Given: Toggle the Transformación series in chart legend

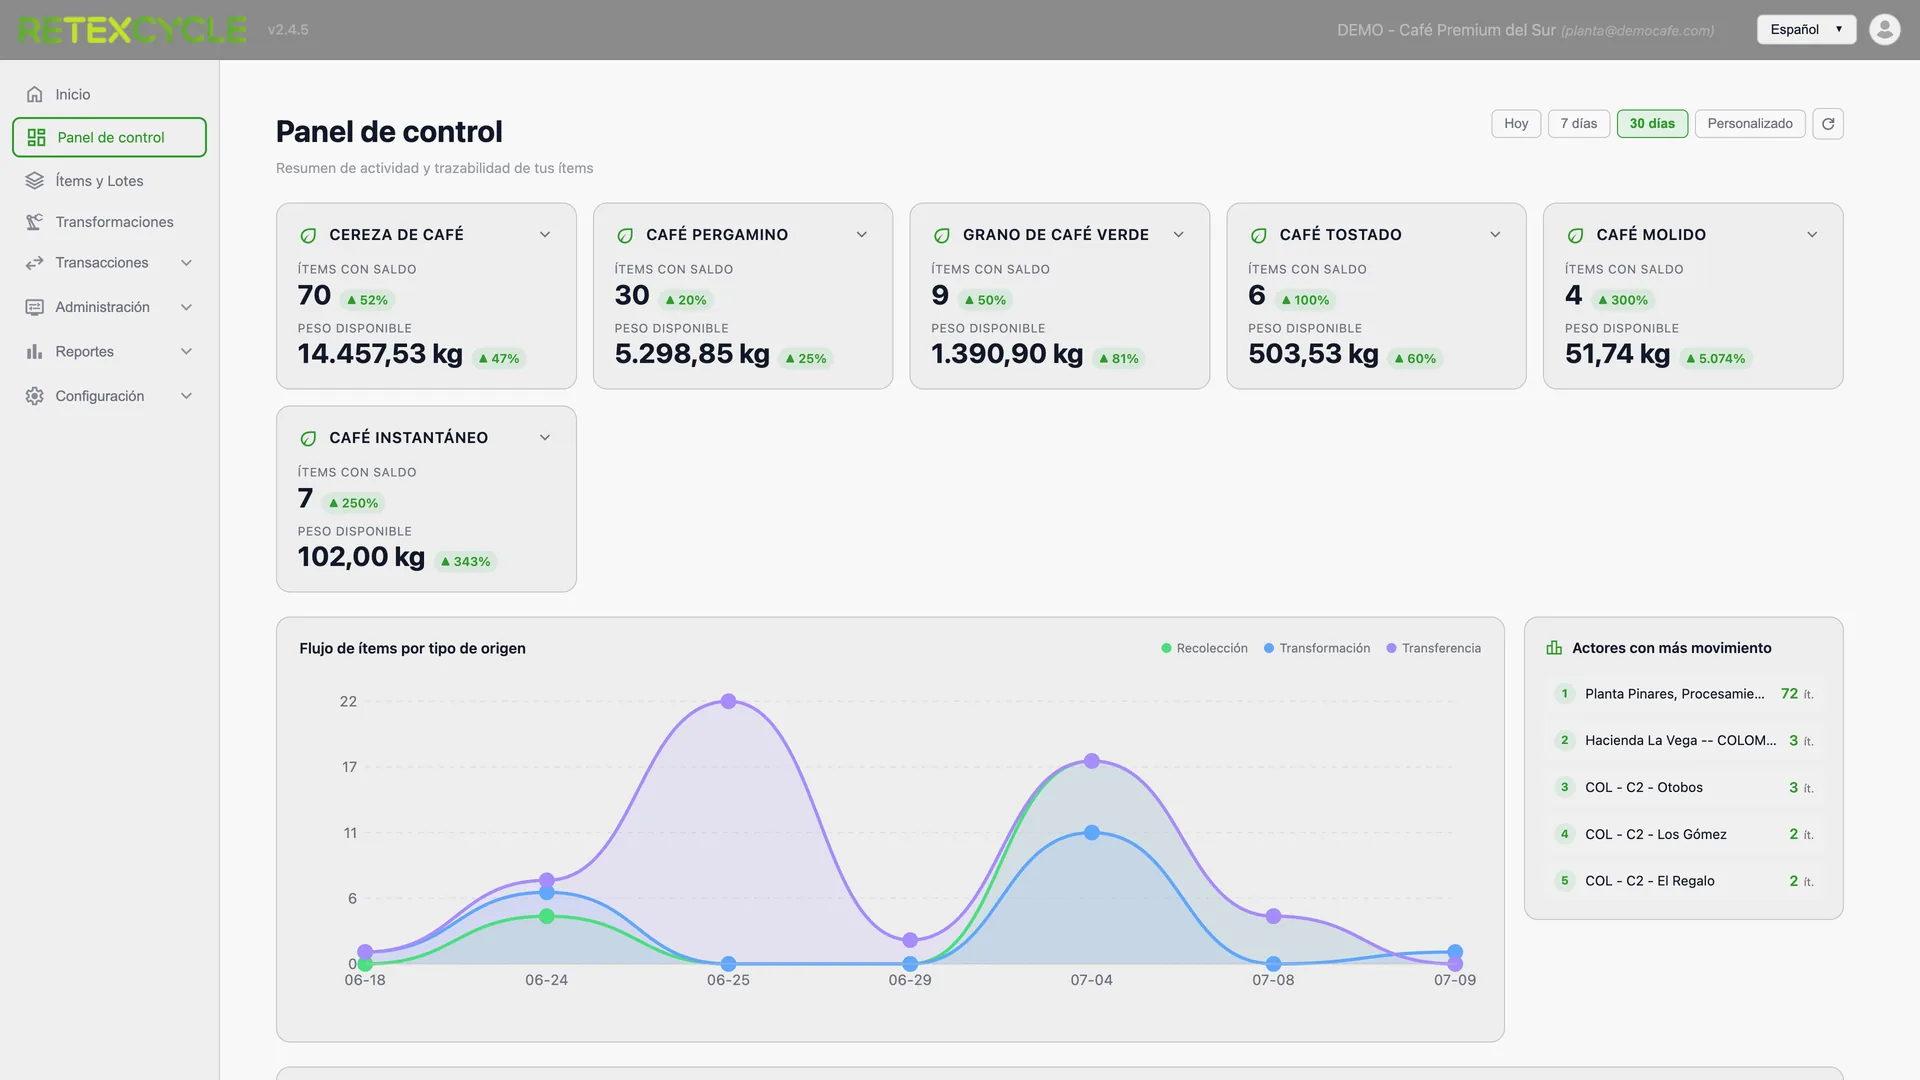Looking at the screenshot, I should [1317, 648].
